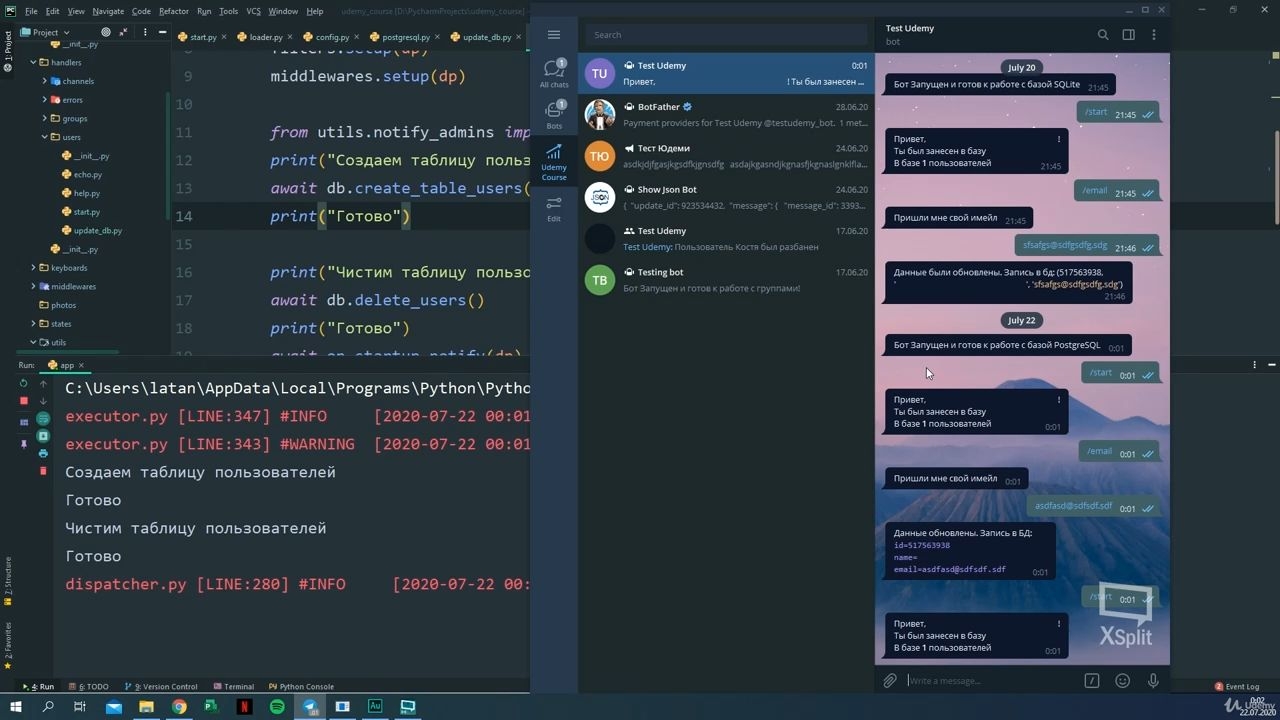Open the Refactor menu in PyCharm

(x=173, y=11)
